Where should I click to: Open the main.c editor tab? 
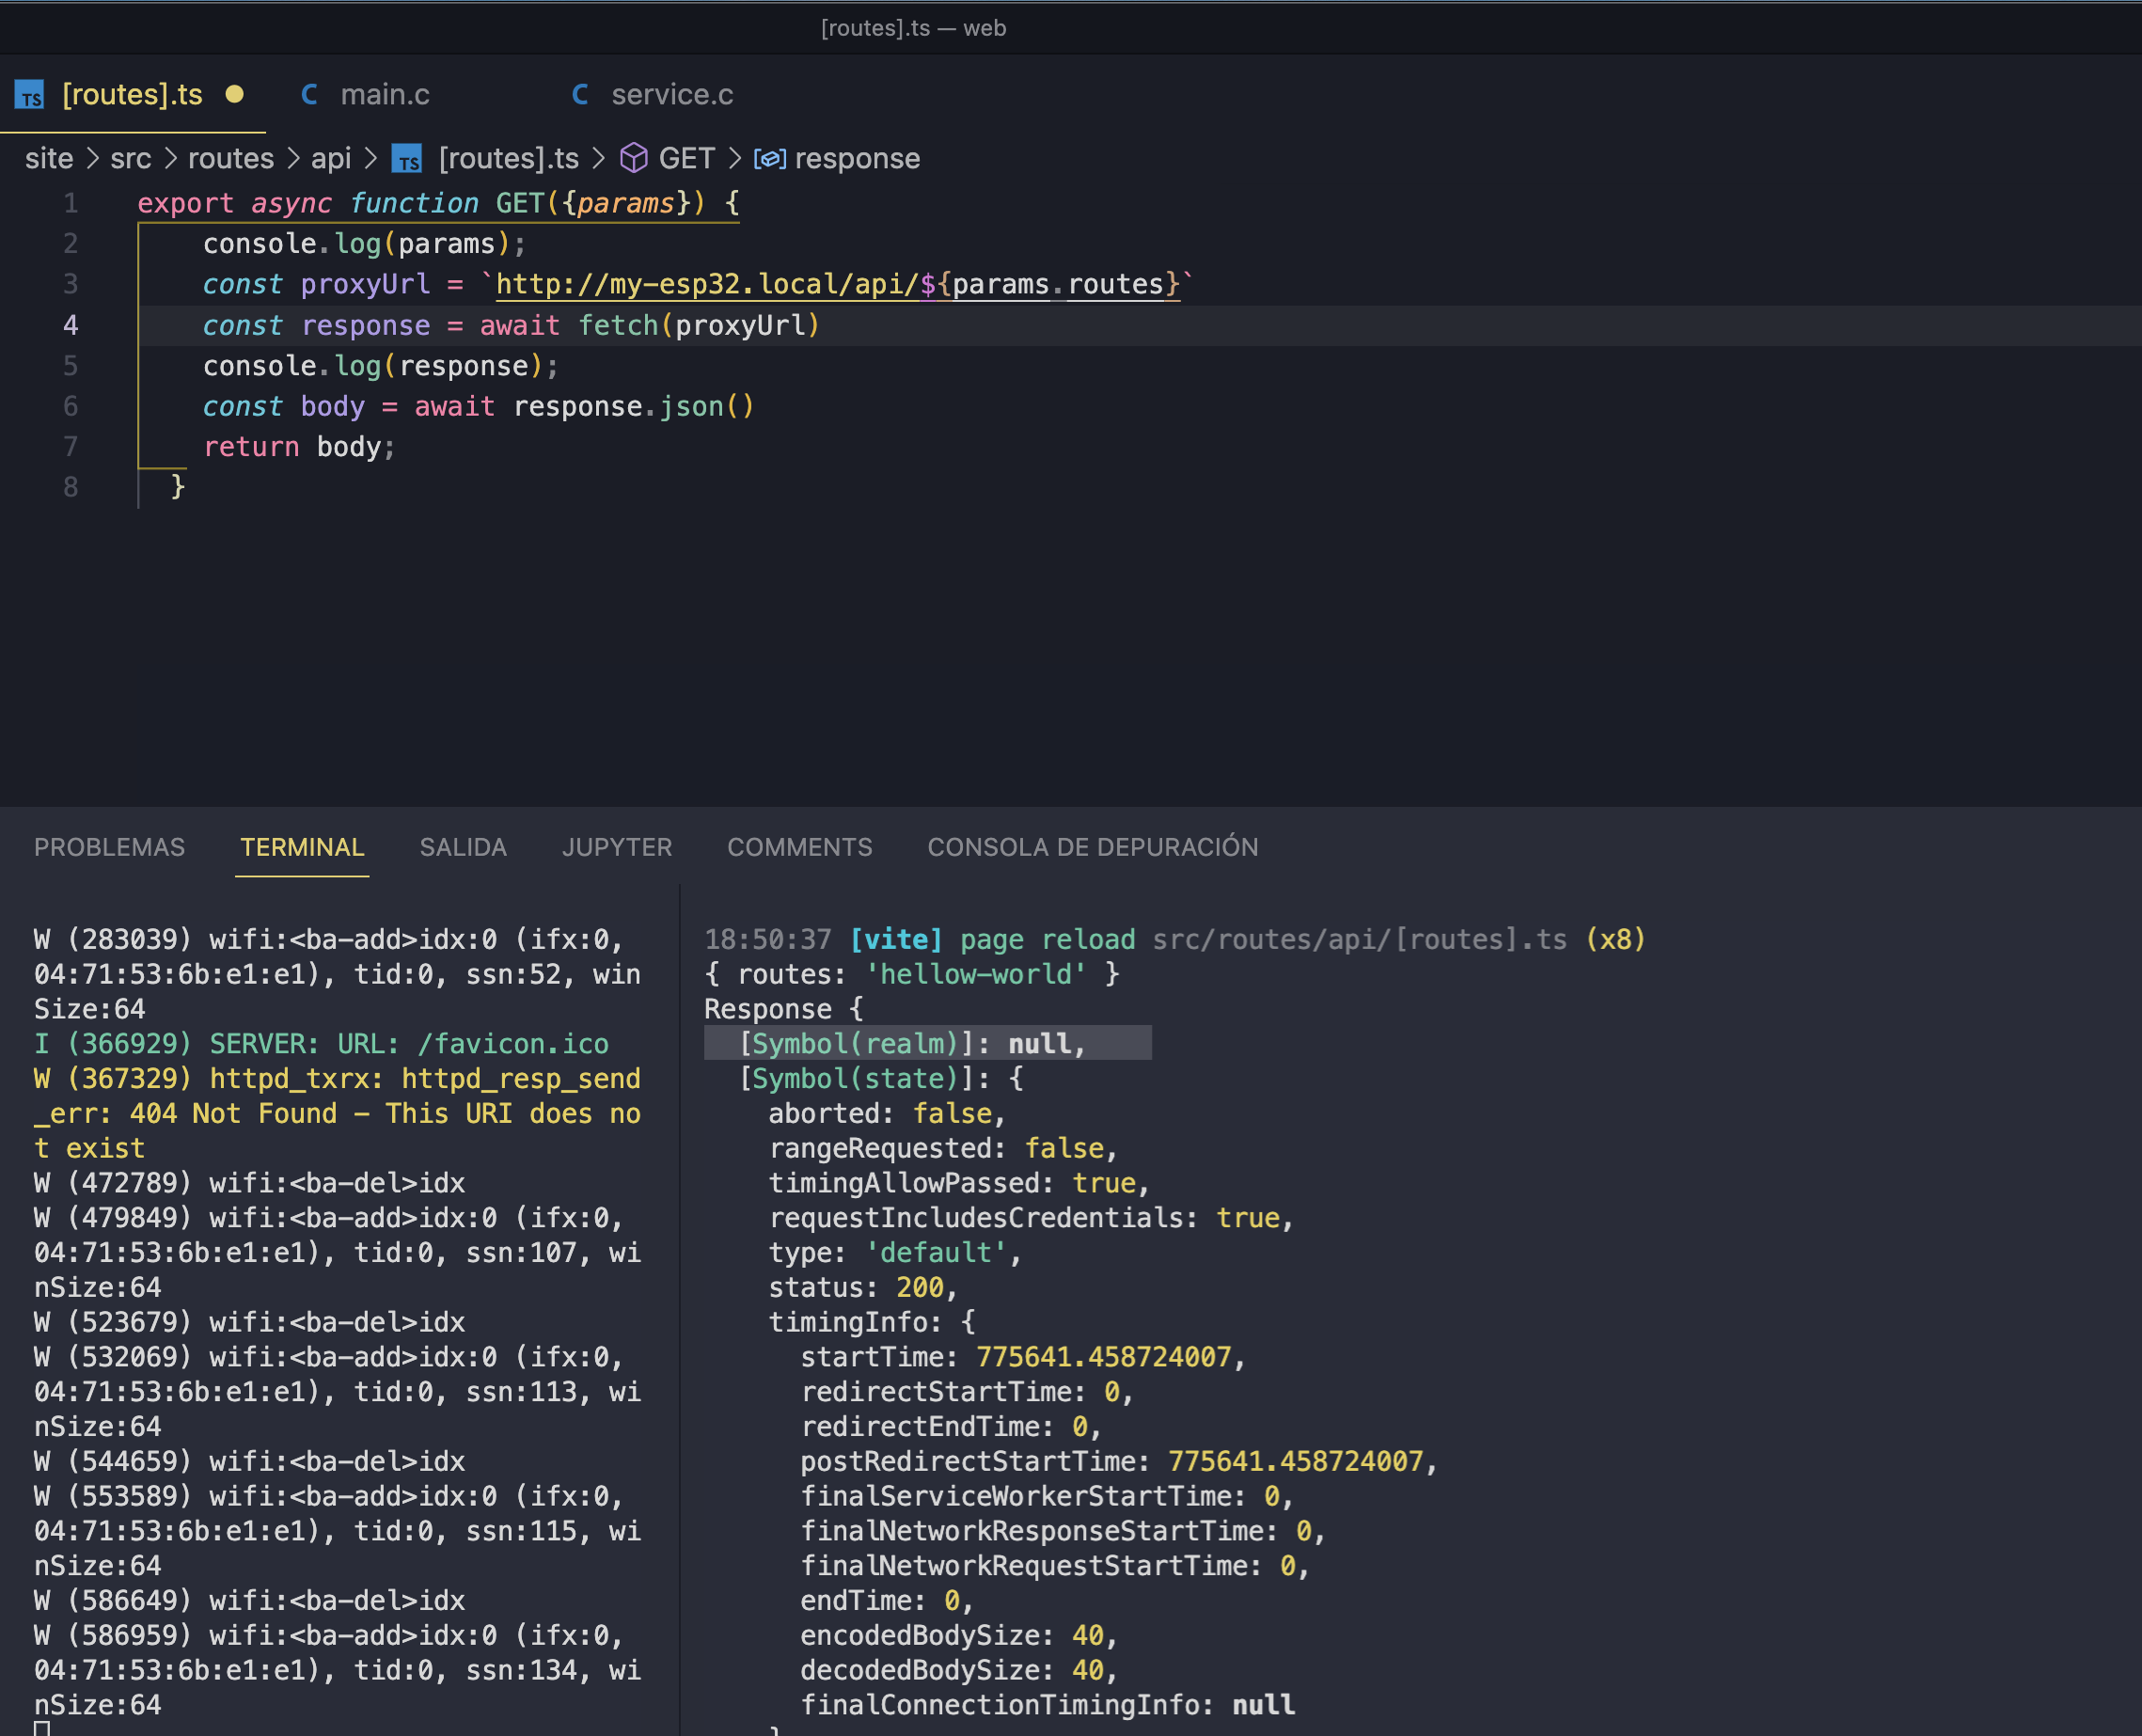(x=384, y=95)
